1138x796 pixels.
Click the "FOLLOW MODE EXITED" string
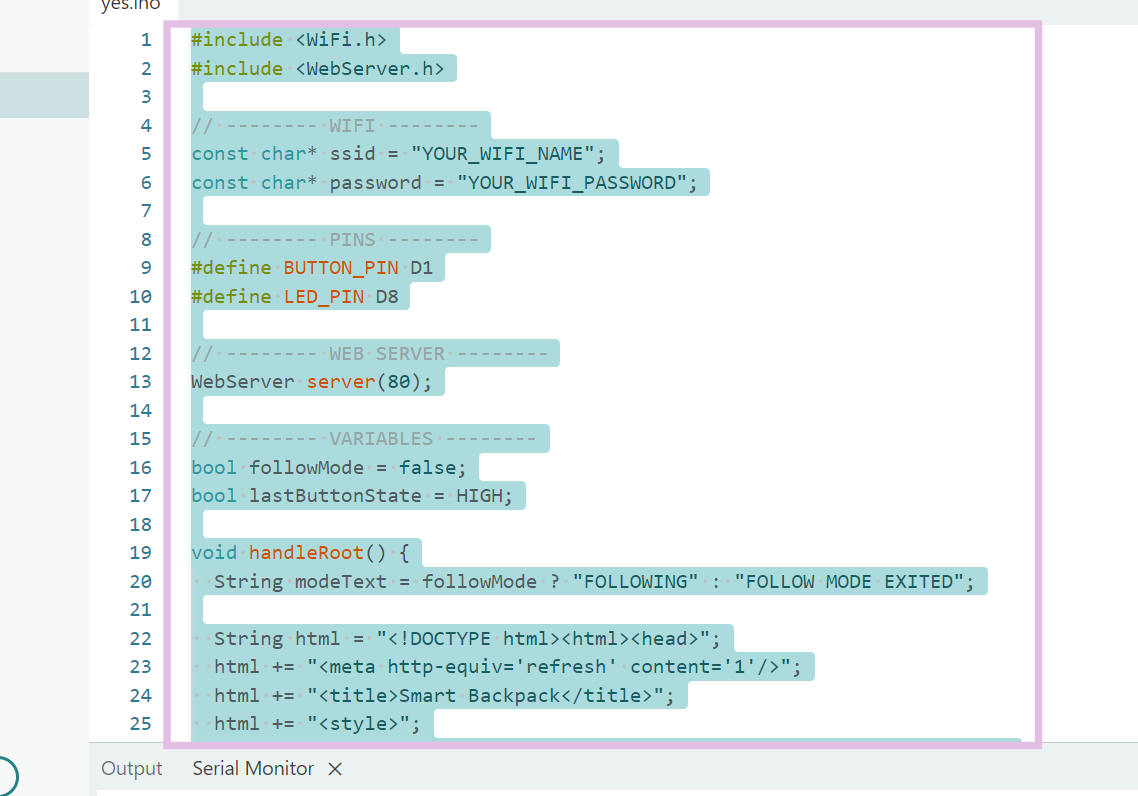[848, 581]
